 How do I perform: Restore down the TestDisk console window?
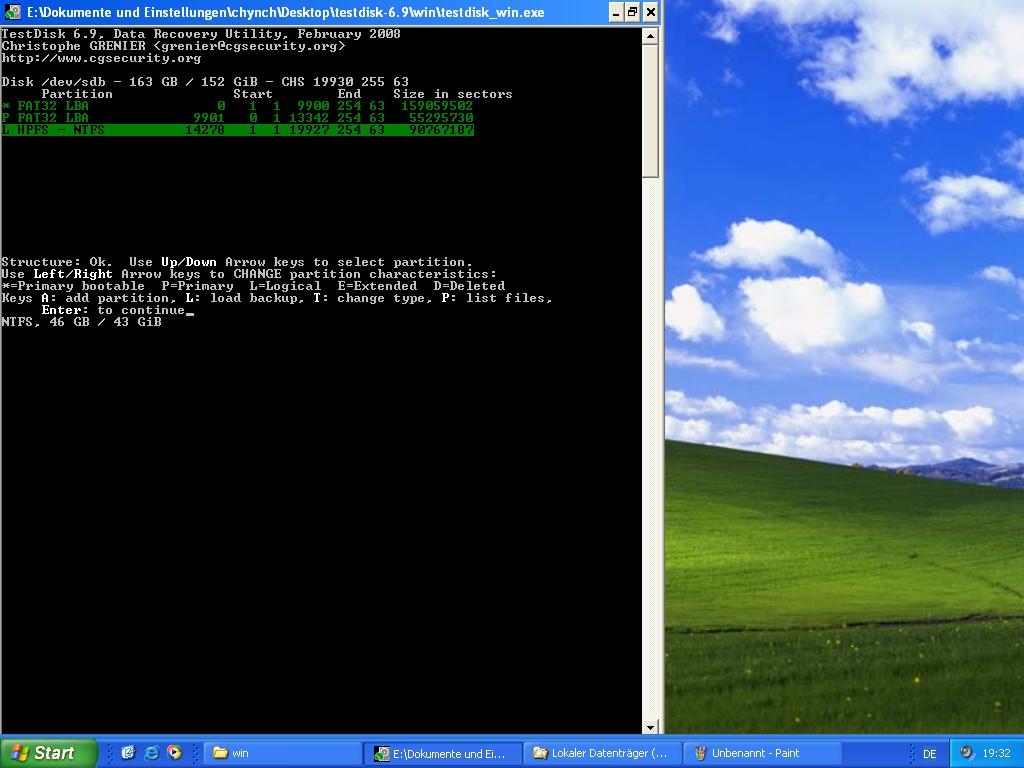point(633,12)
